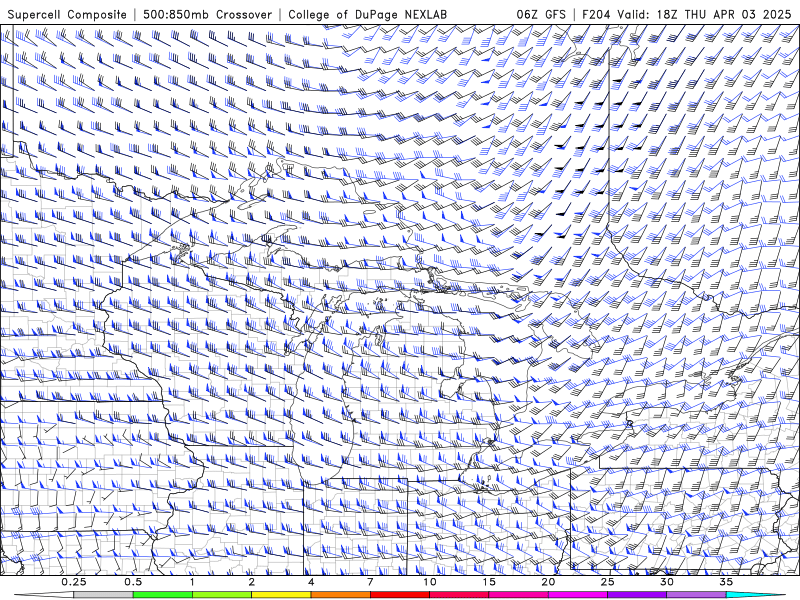Click the red segment after 7
800x600 pixels.
click(x=400, y=595)
